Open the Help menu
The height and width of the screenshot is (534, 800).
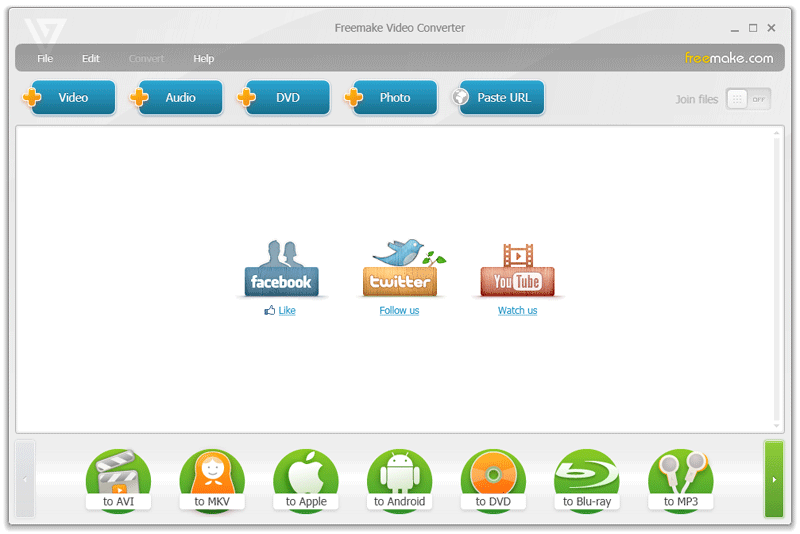[204, 59]
